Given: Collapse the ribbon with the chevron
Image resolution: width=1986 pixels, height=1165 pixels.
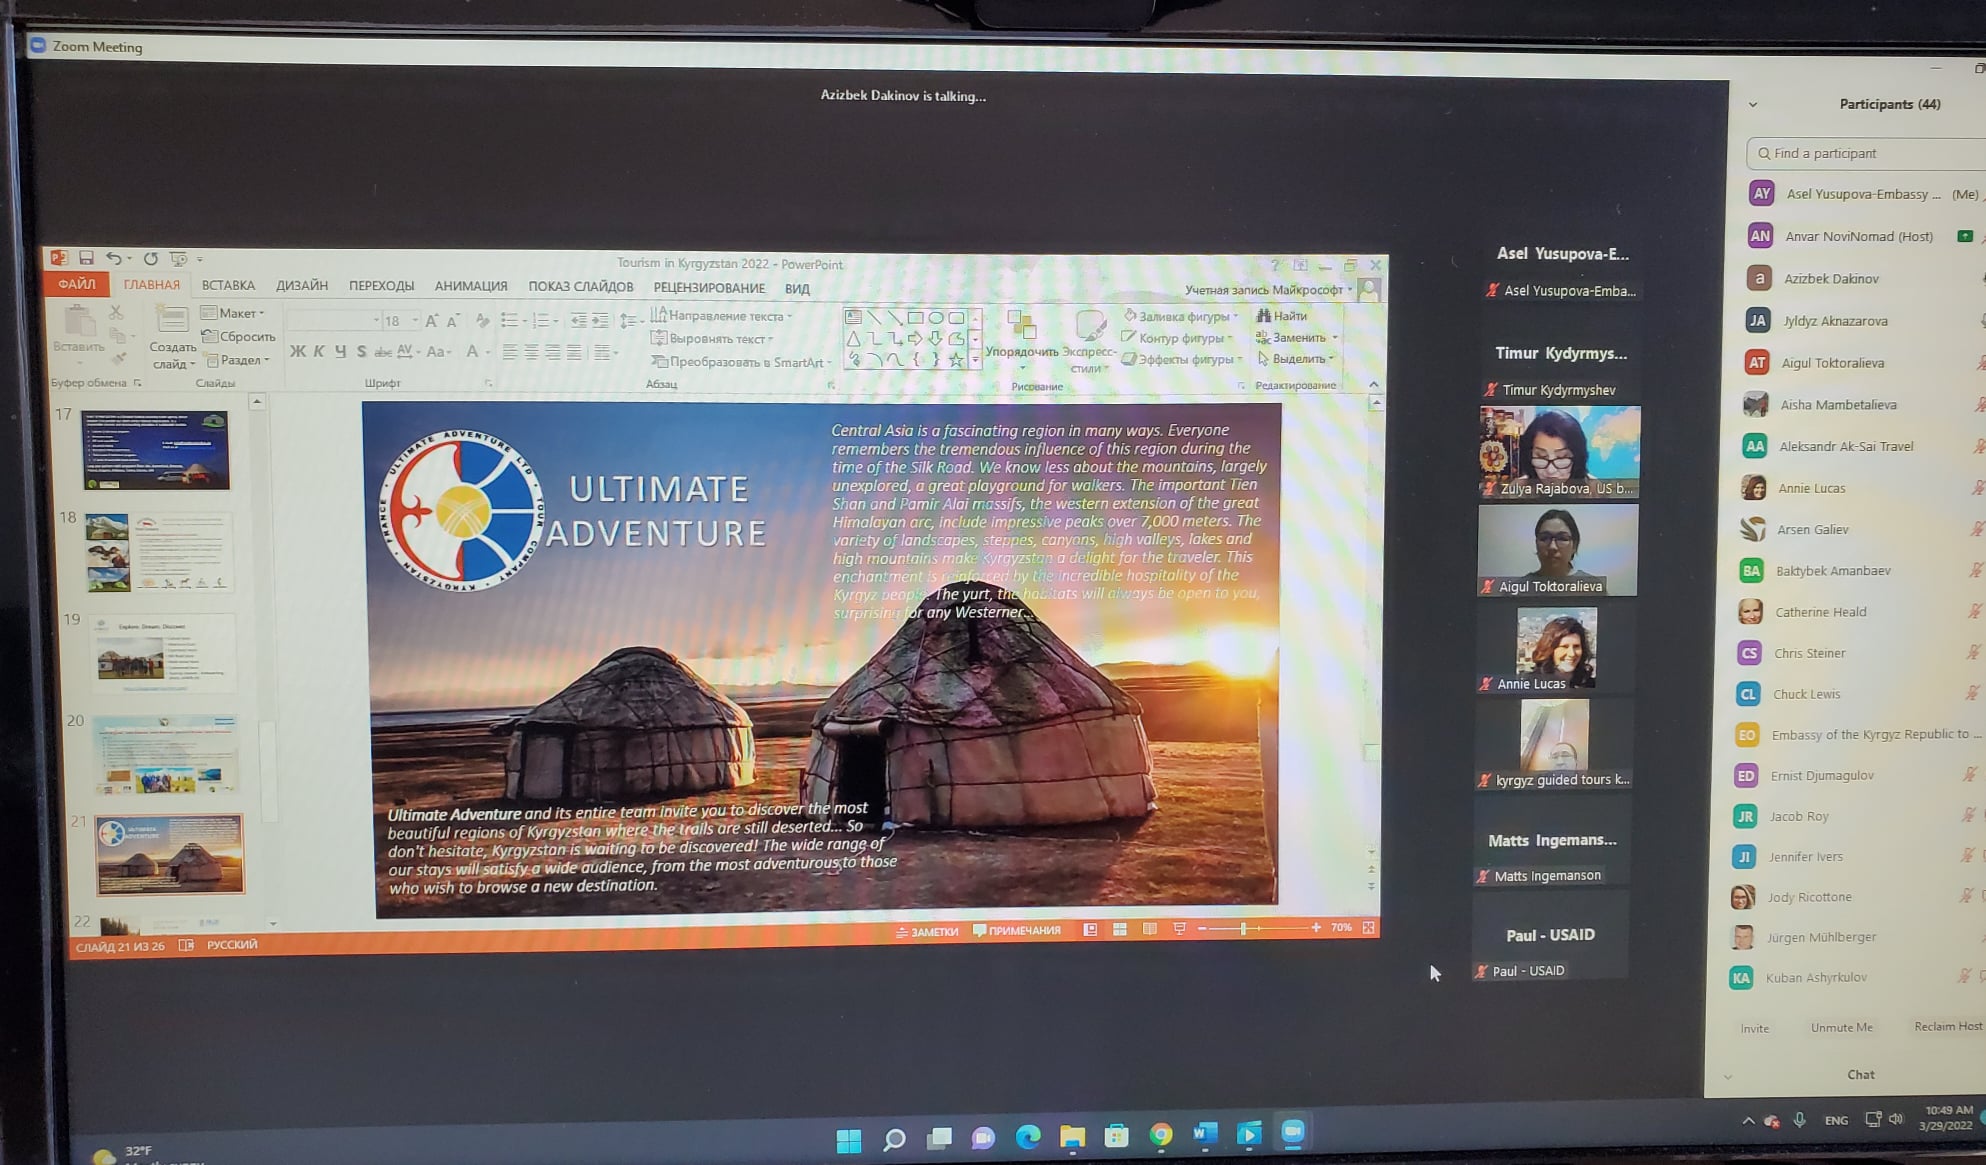Looking at the screenshot, I should coord(1373,384).
